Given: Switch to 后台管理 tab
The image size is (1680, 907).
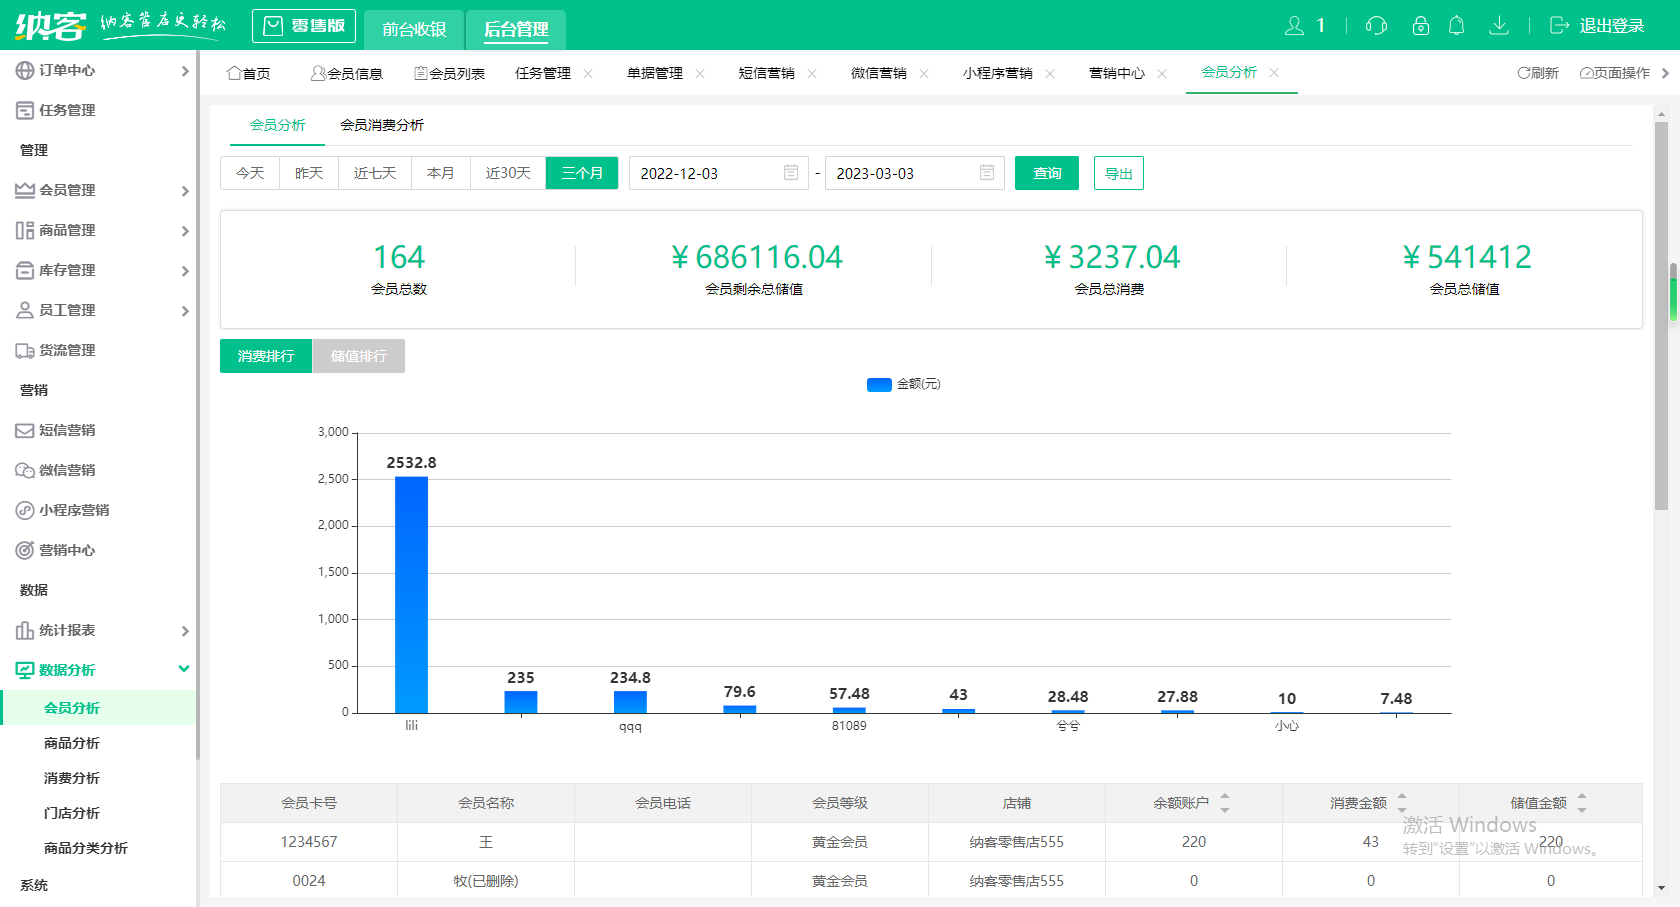Looking at the screenshot, I should [516, 29].
